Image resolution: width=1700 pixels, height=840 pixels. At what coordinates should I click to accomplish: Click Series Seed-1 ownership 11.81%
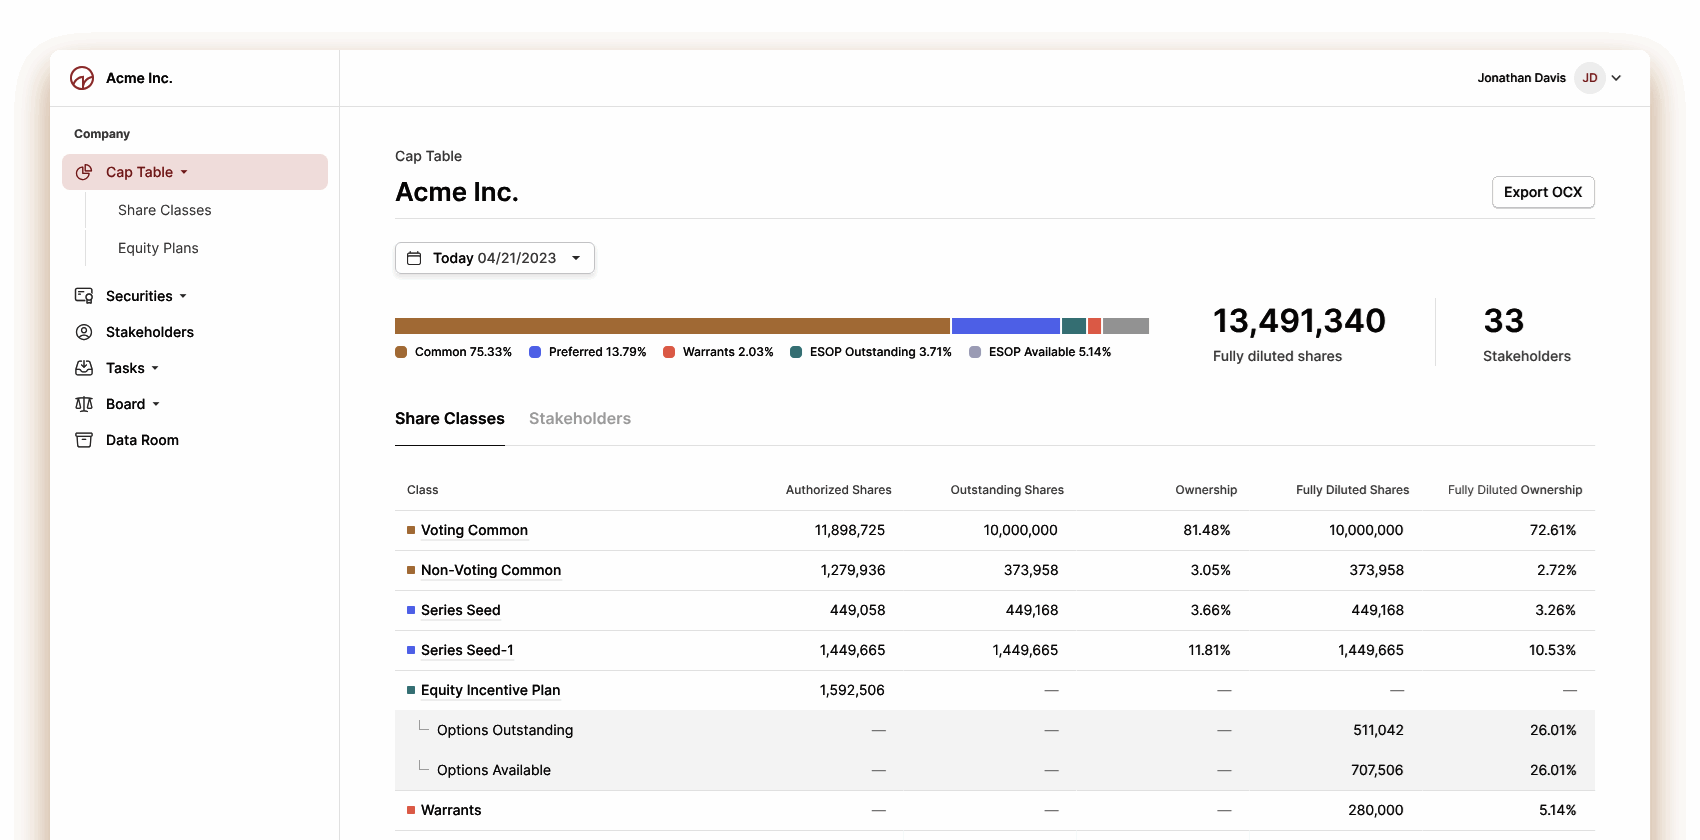click(x=1209, y=650)
